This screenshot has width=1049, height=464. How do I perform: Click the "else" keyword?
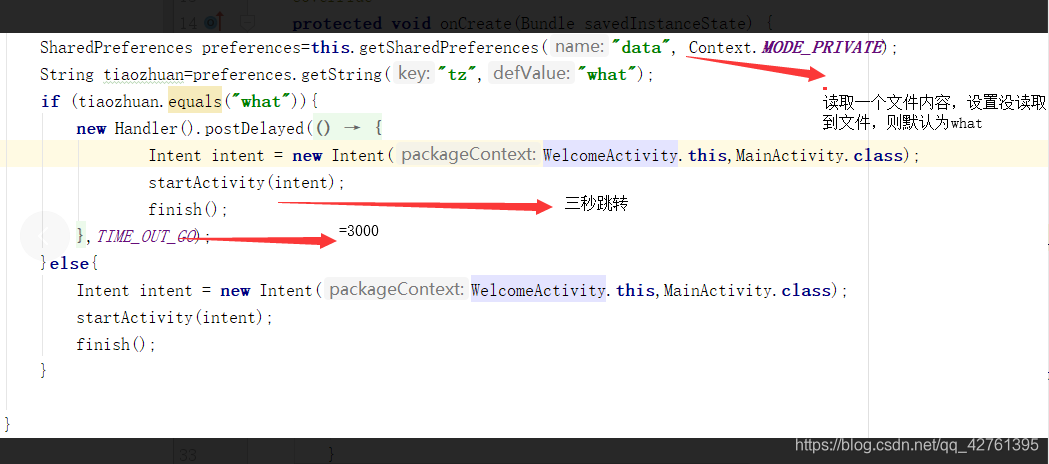(x=70, y=264)
